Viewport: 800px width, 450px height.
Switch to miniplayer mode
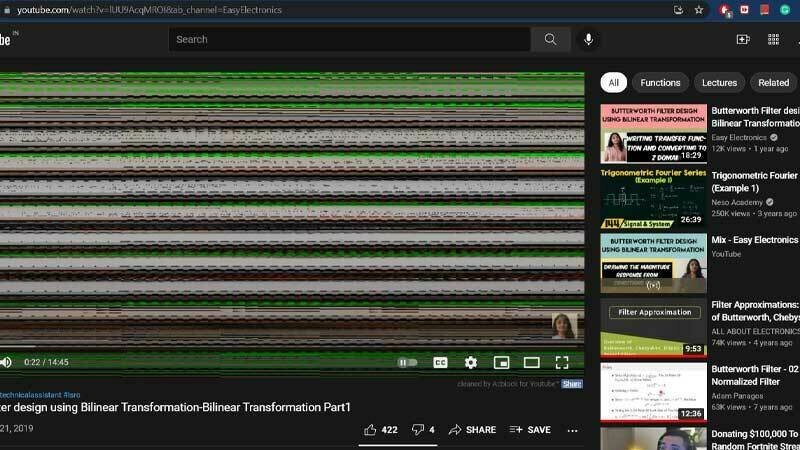pos(502,362)
